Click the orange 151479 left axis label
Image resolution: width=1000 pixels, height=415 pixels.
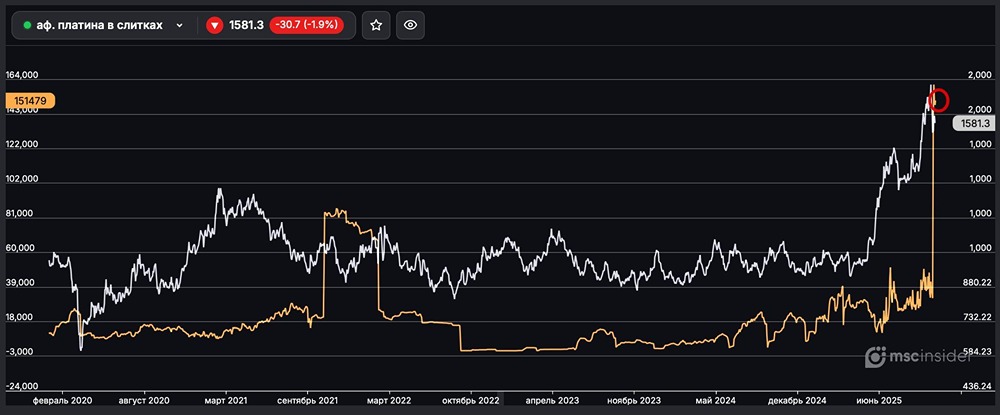30,101
